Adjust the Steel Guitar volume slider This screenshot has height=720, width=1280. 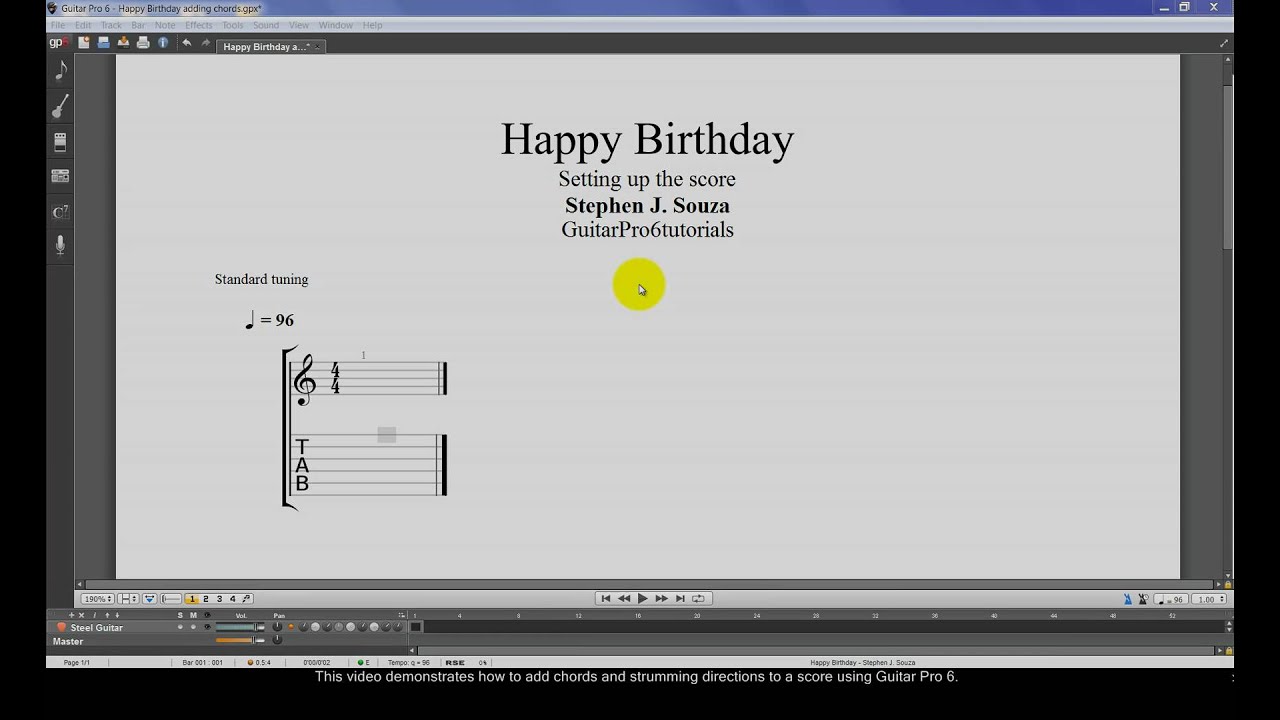tap(240, 627)
